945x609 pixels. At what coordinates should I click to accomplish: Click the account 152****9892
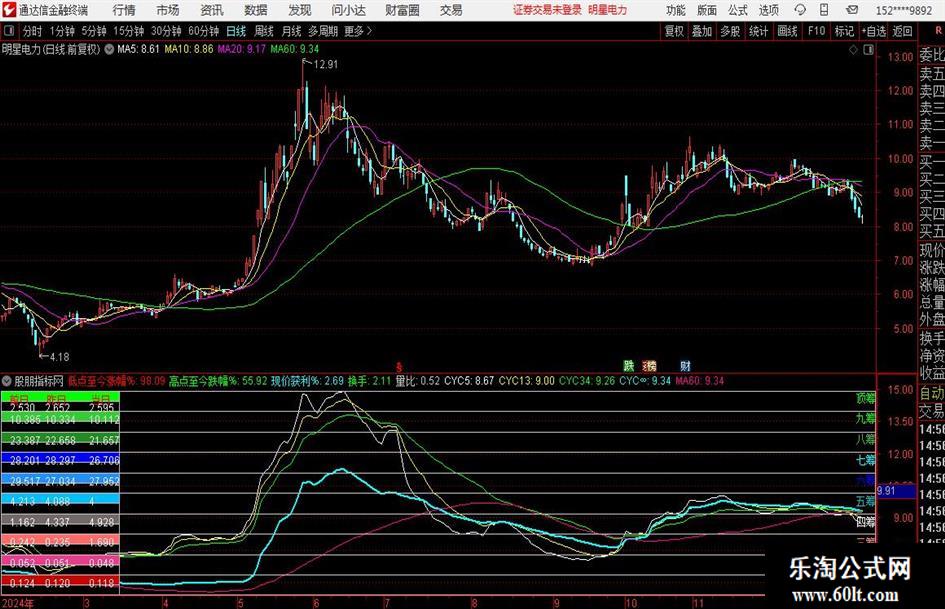(904, 10)
